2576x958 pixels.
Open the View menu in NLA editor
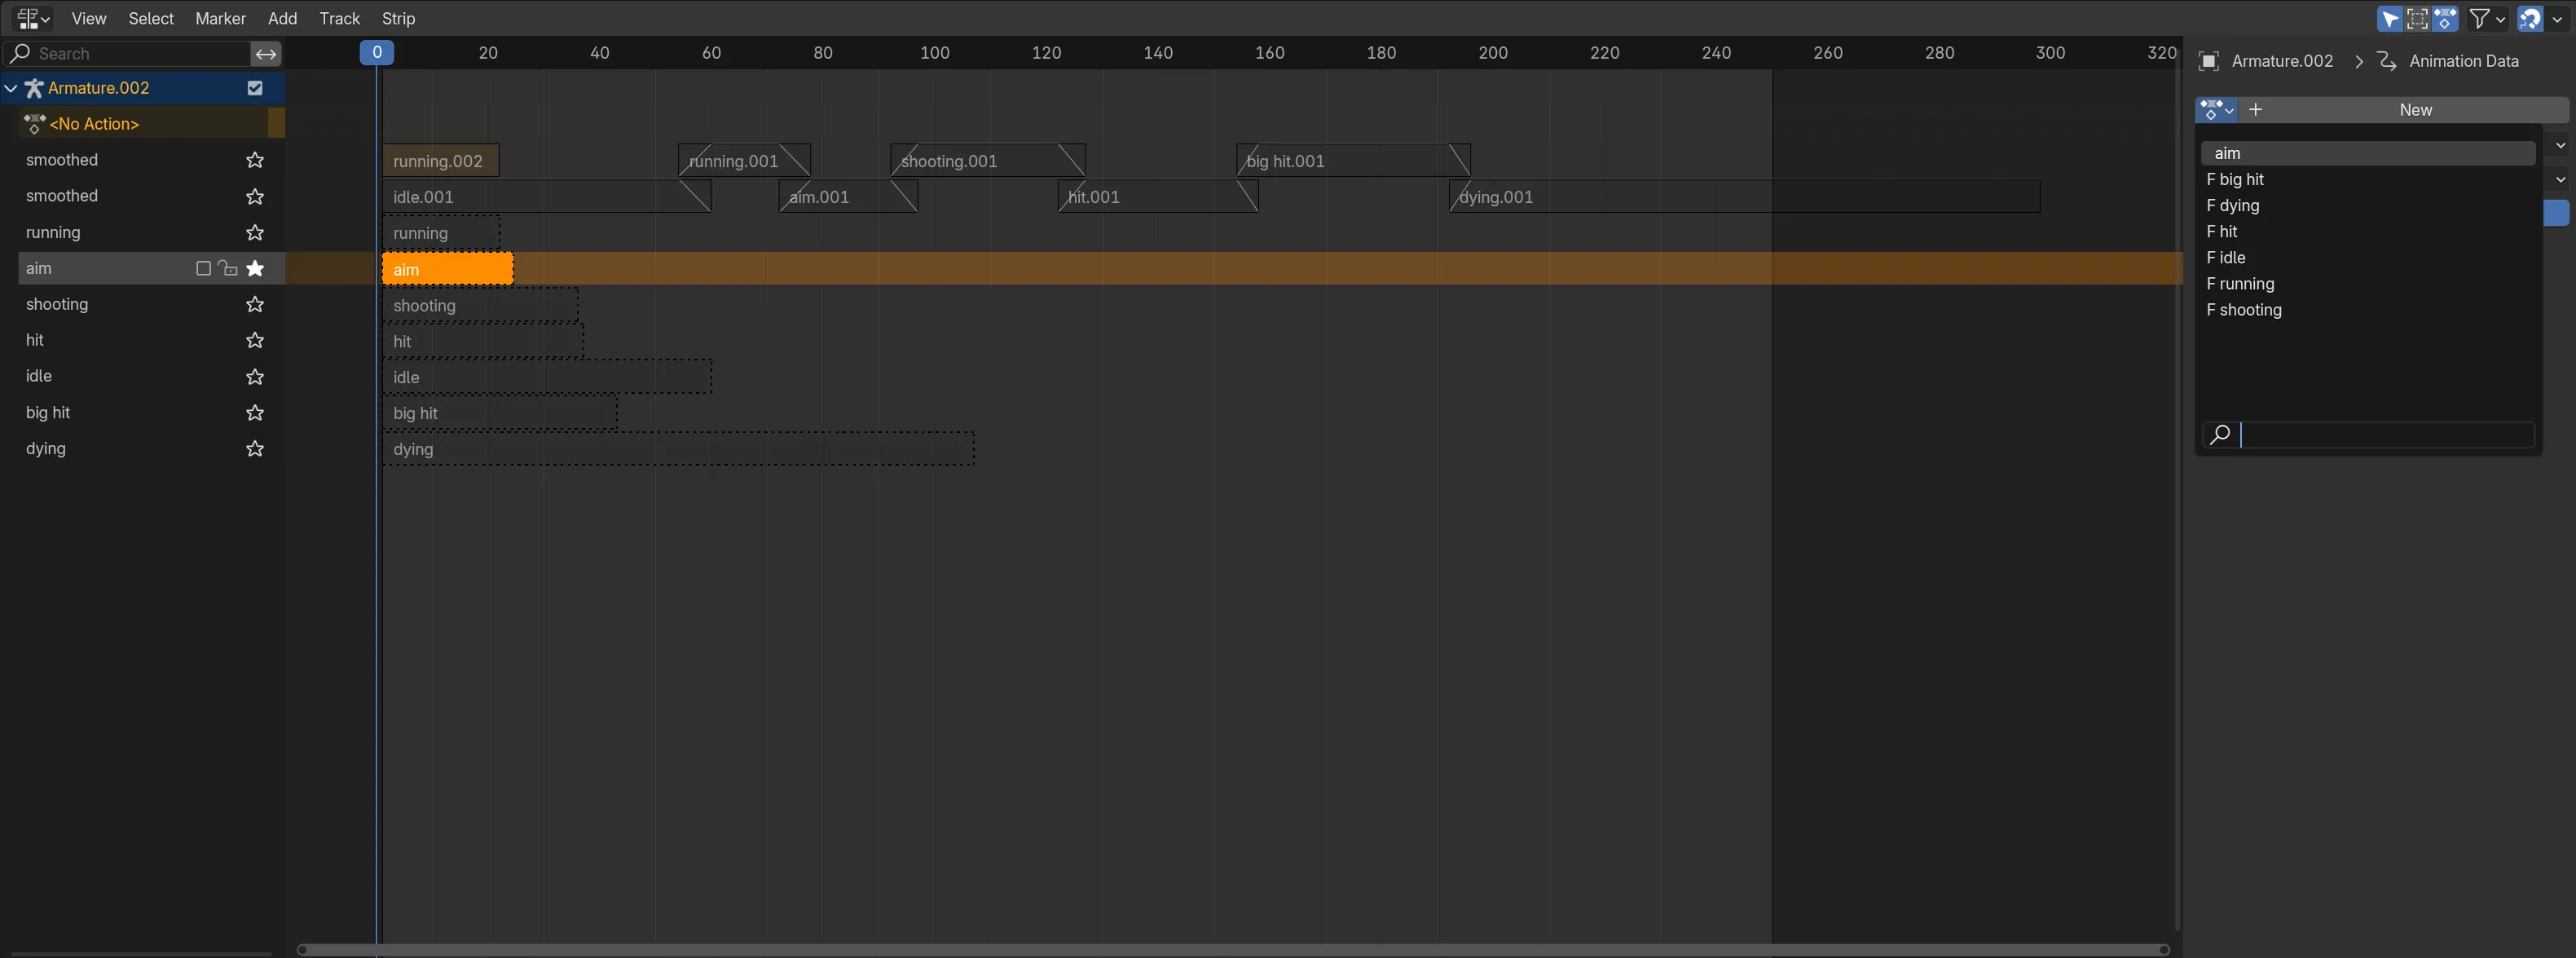tap(87, 18)
